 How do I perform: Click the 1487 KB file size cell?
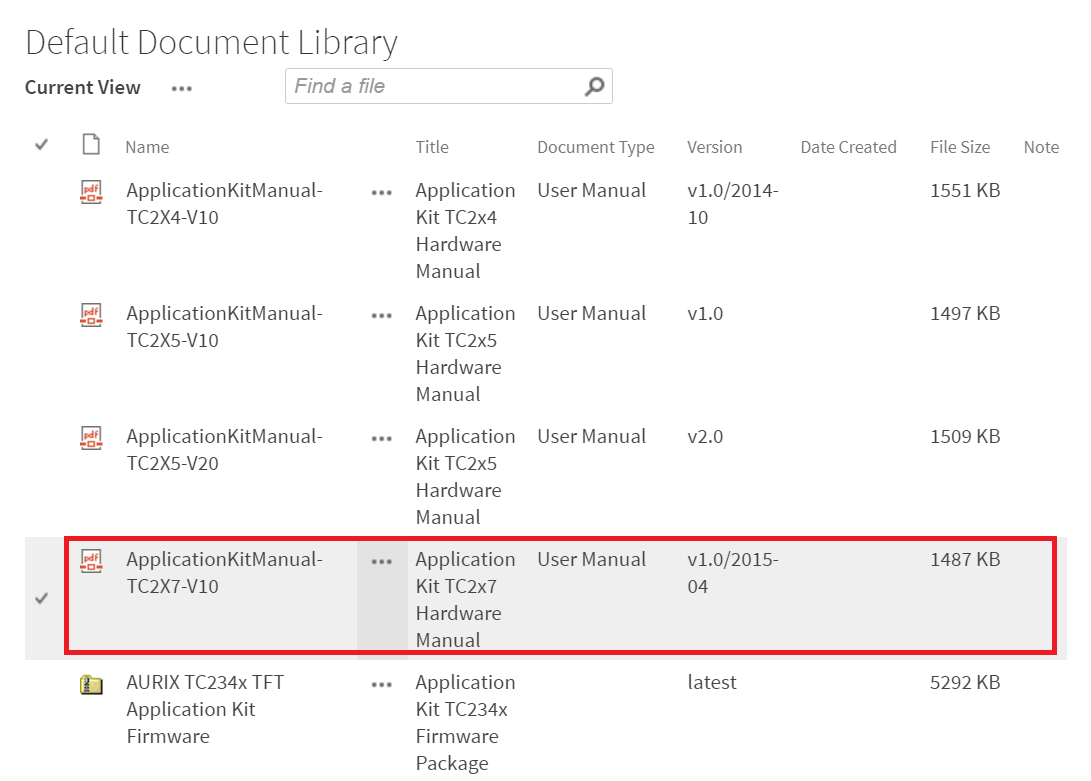(965, 560)
